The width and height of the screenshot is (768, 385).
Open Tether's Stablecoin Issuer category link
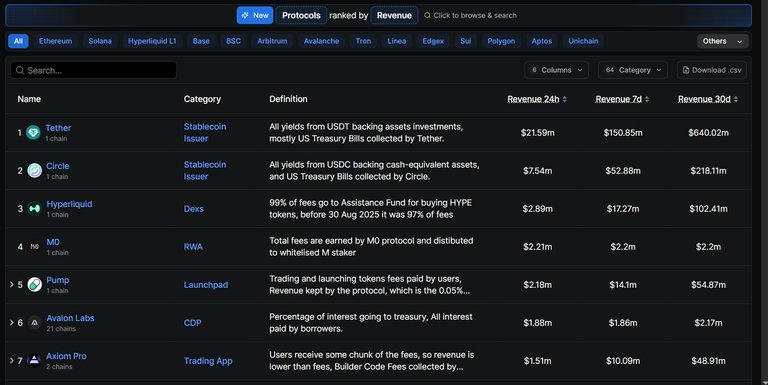205,132
